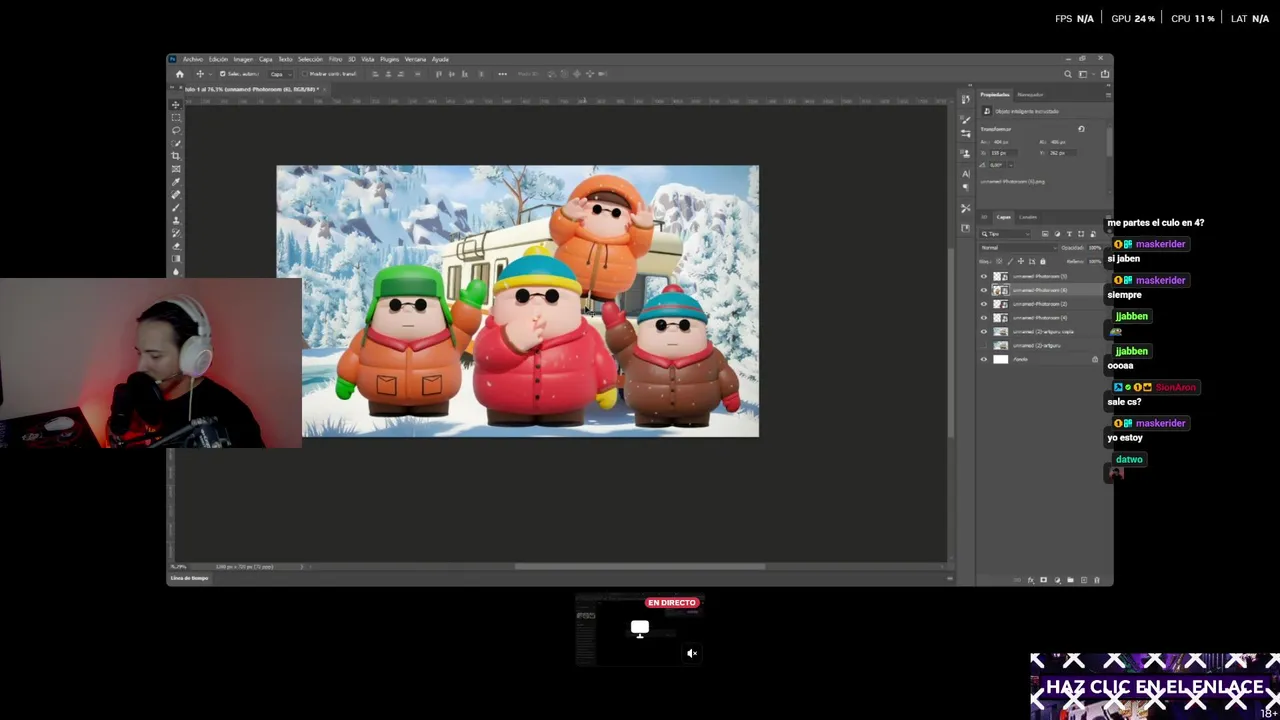Add a layer mask
Image resolution: width=1280 pixels, height=720 pixels.
pos(1044,580)
